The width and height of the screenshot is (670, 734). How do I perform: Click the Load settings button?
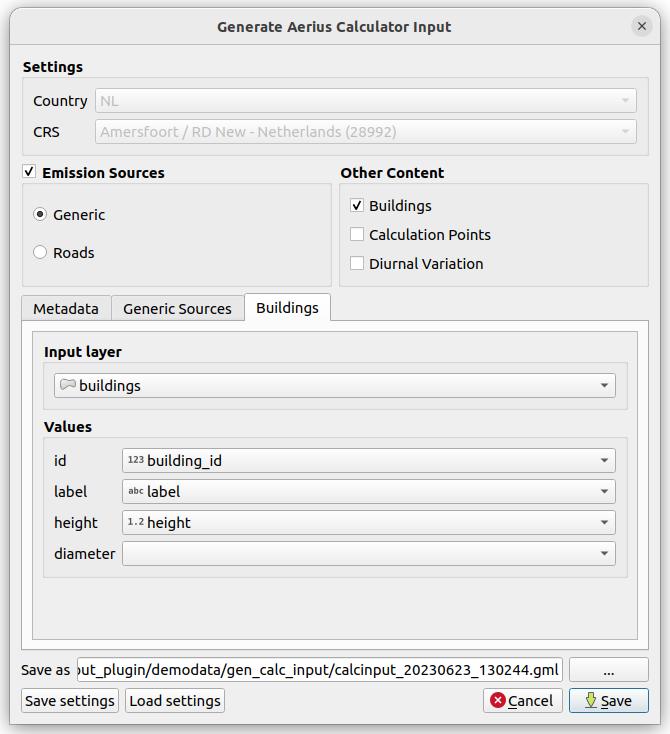(175, 701)
